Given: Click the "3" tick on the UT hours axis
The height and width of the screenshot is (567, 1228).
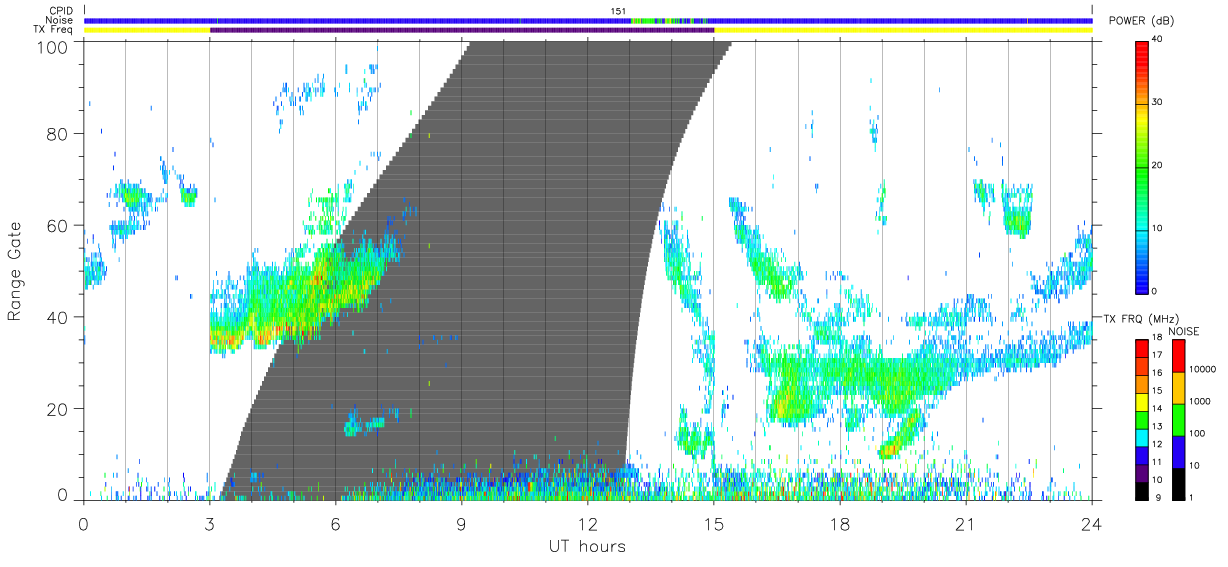Looking at the screenshot, I should pos(209,524).
